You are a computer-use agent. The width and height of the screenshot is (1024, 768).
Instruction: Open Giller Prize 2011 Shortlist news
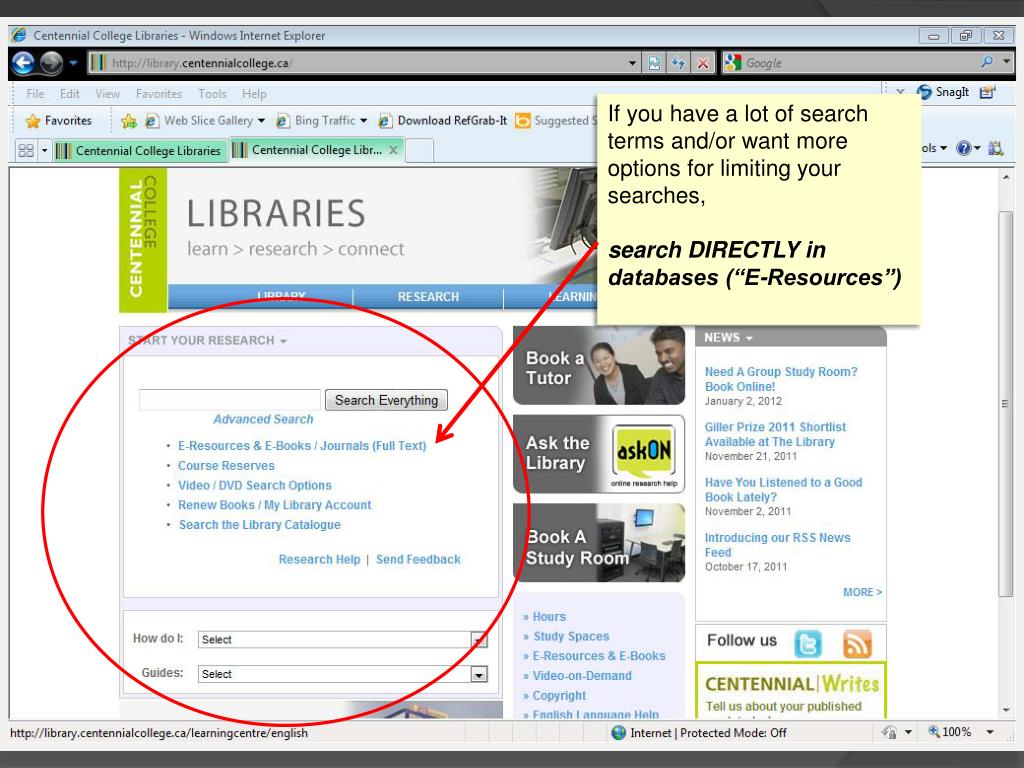coord(775,434)
